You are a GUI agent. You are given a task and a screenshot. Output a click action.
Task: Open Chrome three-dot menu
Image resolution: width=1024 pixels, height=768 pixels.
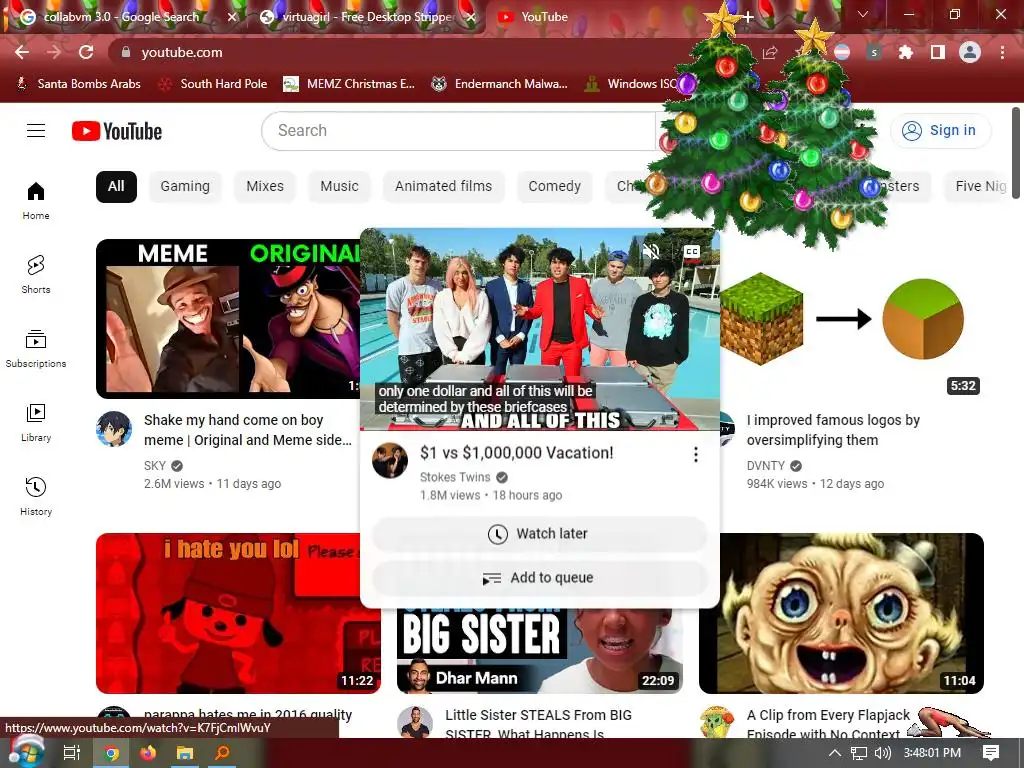tap(1002, 52)
